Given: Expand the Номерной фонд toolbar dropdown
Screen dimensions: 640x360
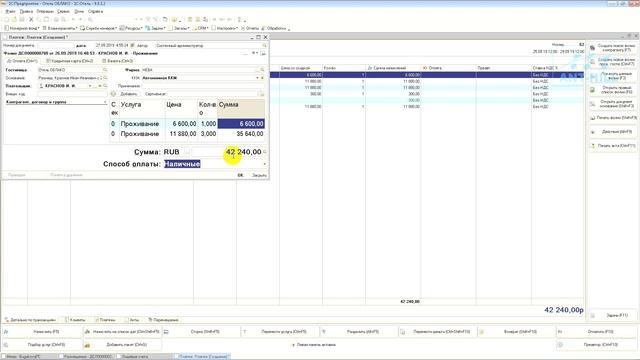Looking at the screenshot, I should [x=22, y=28].
